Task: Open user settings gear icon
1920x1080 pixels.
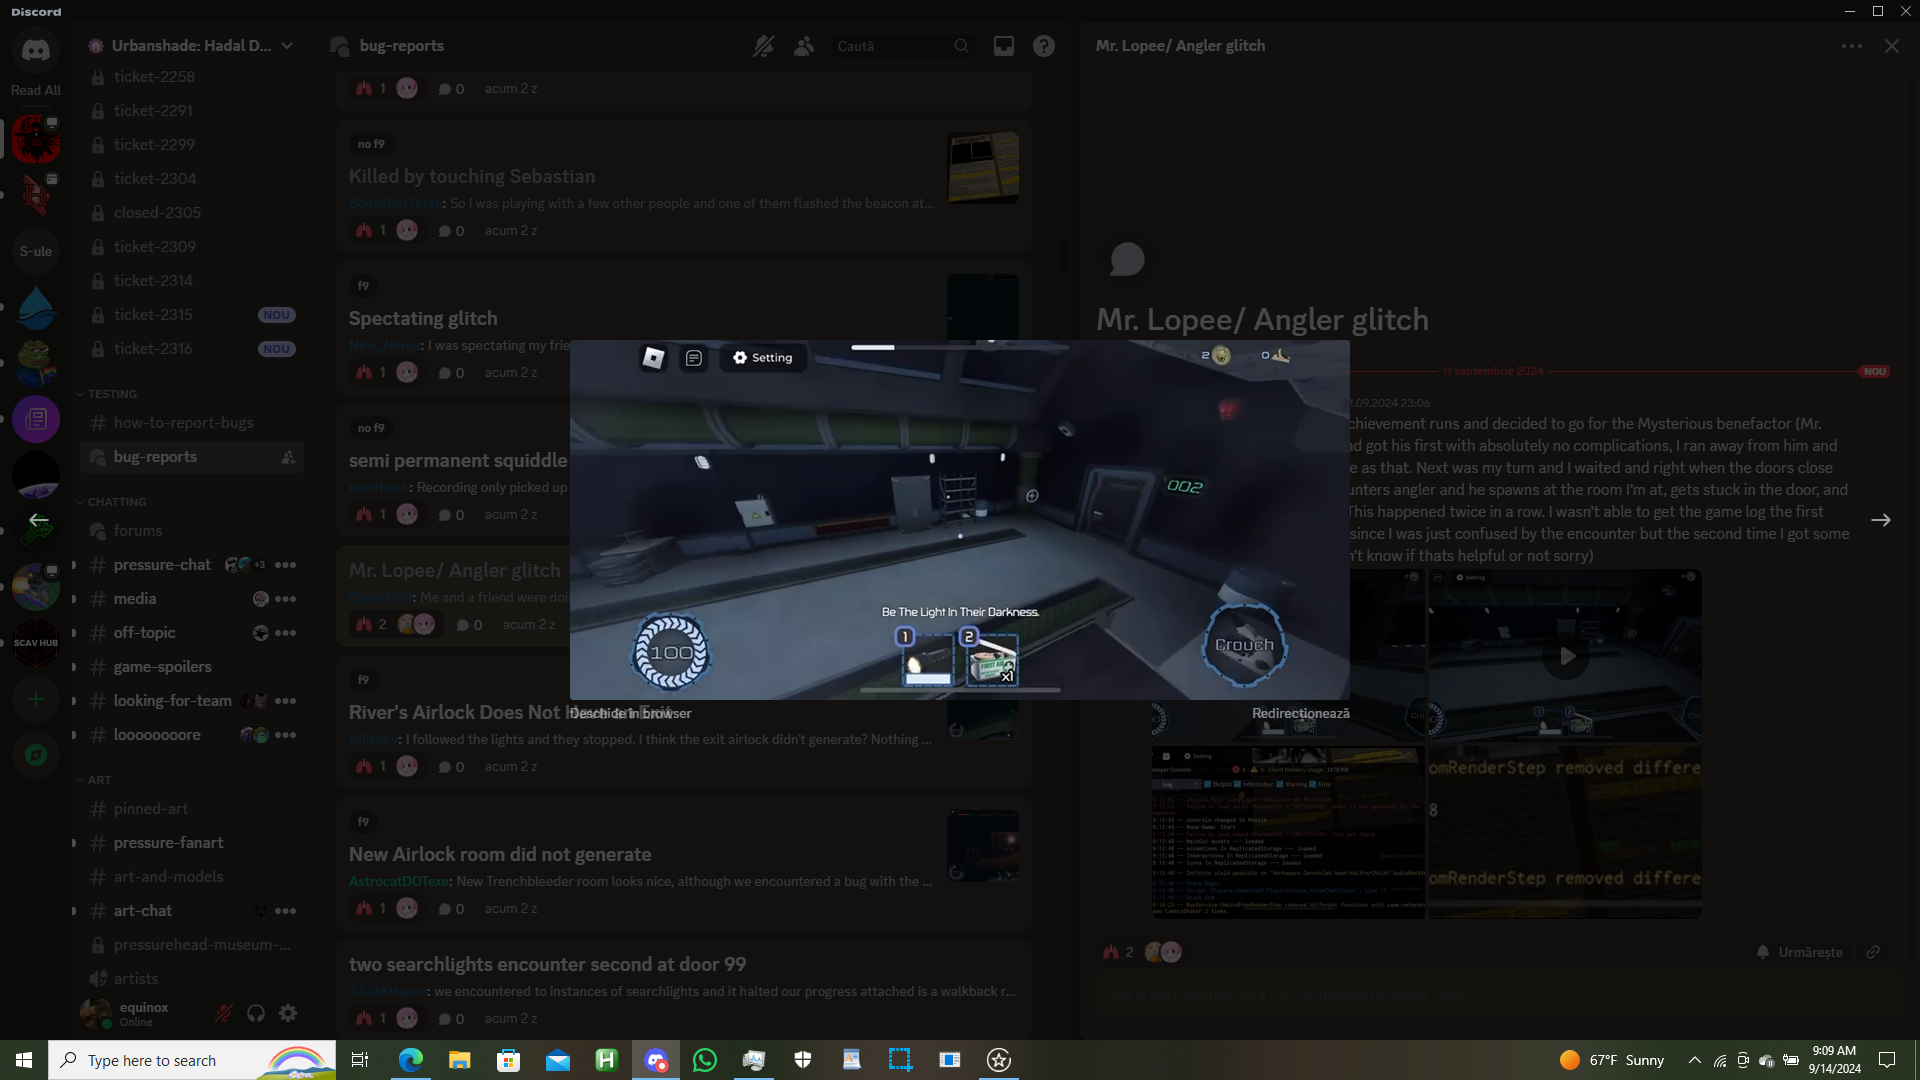Action: 288,1013
